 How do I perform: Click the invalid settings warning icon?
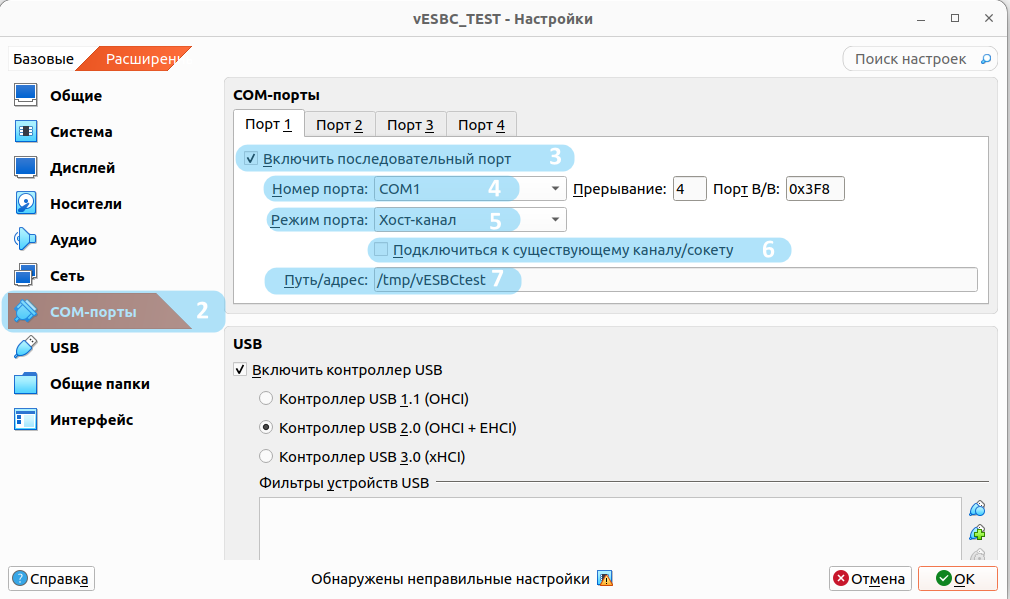(x=604, y=578)
